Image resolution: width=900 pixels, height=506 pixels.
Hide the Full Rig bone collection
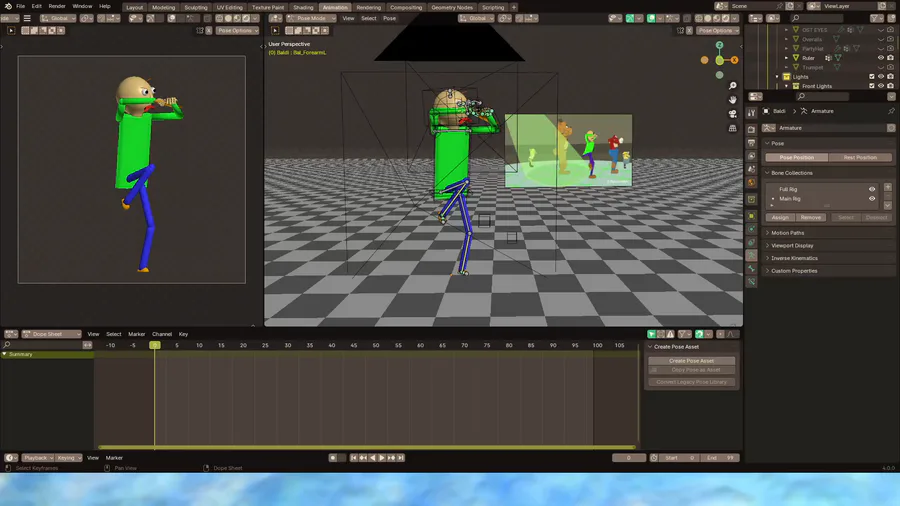tap(872, 189)
